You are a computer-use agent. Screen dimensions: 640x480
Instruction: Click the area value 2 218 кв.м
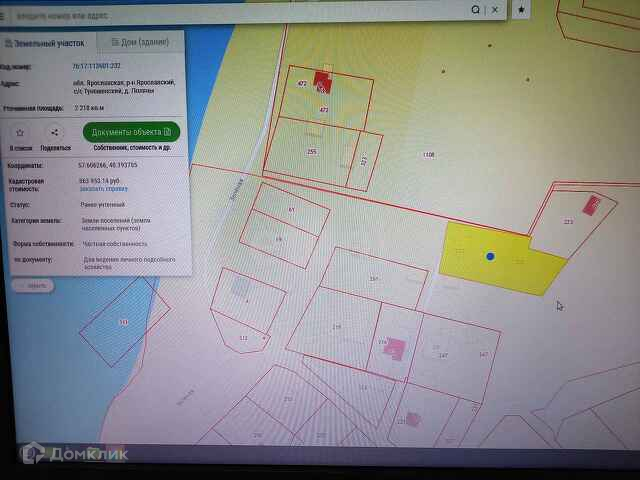point(89,108)
